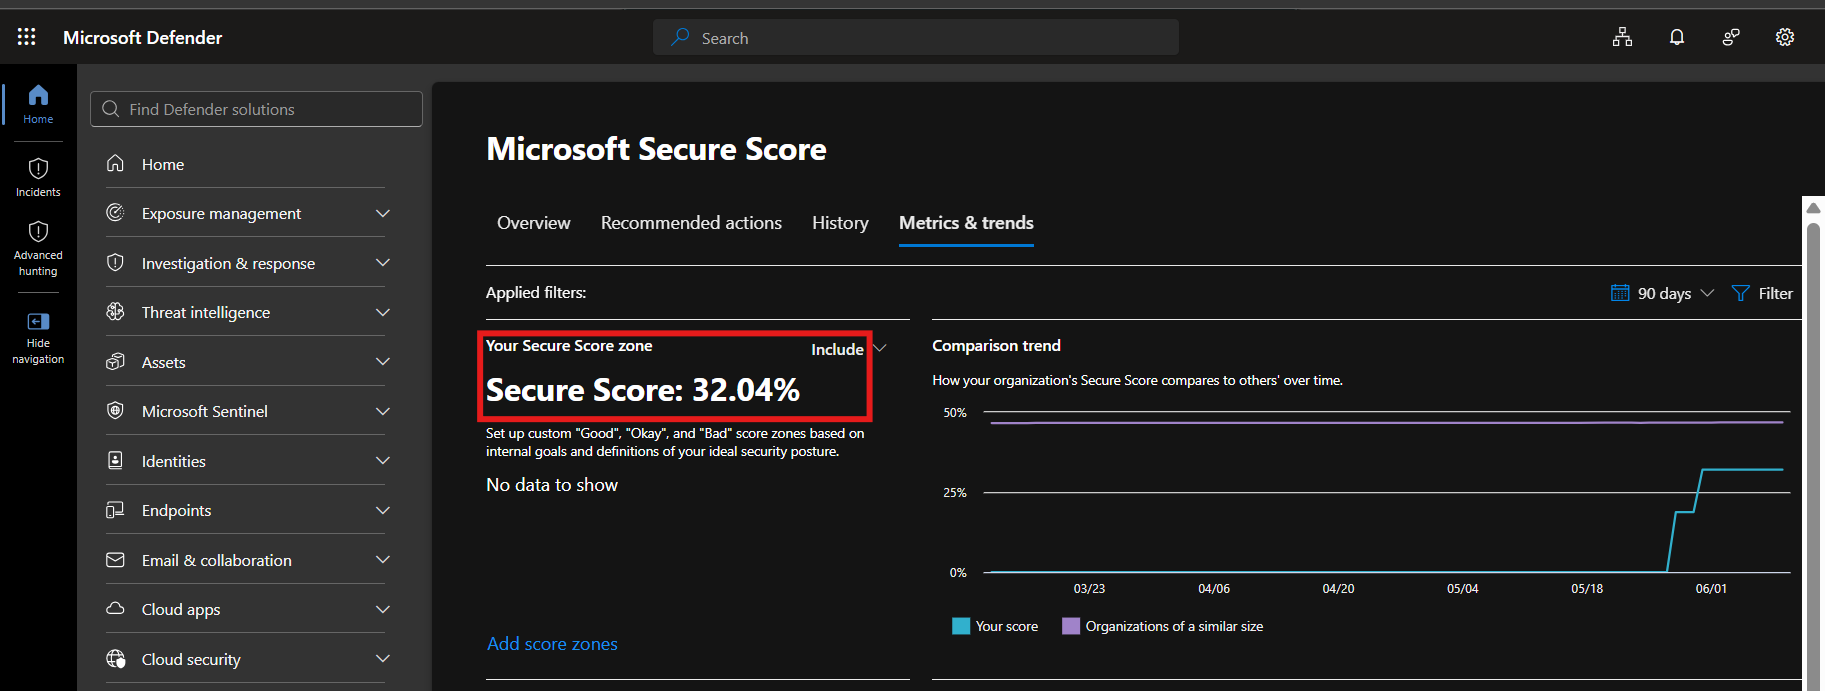Open the notifications bell

click(x=1677, y=37)
